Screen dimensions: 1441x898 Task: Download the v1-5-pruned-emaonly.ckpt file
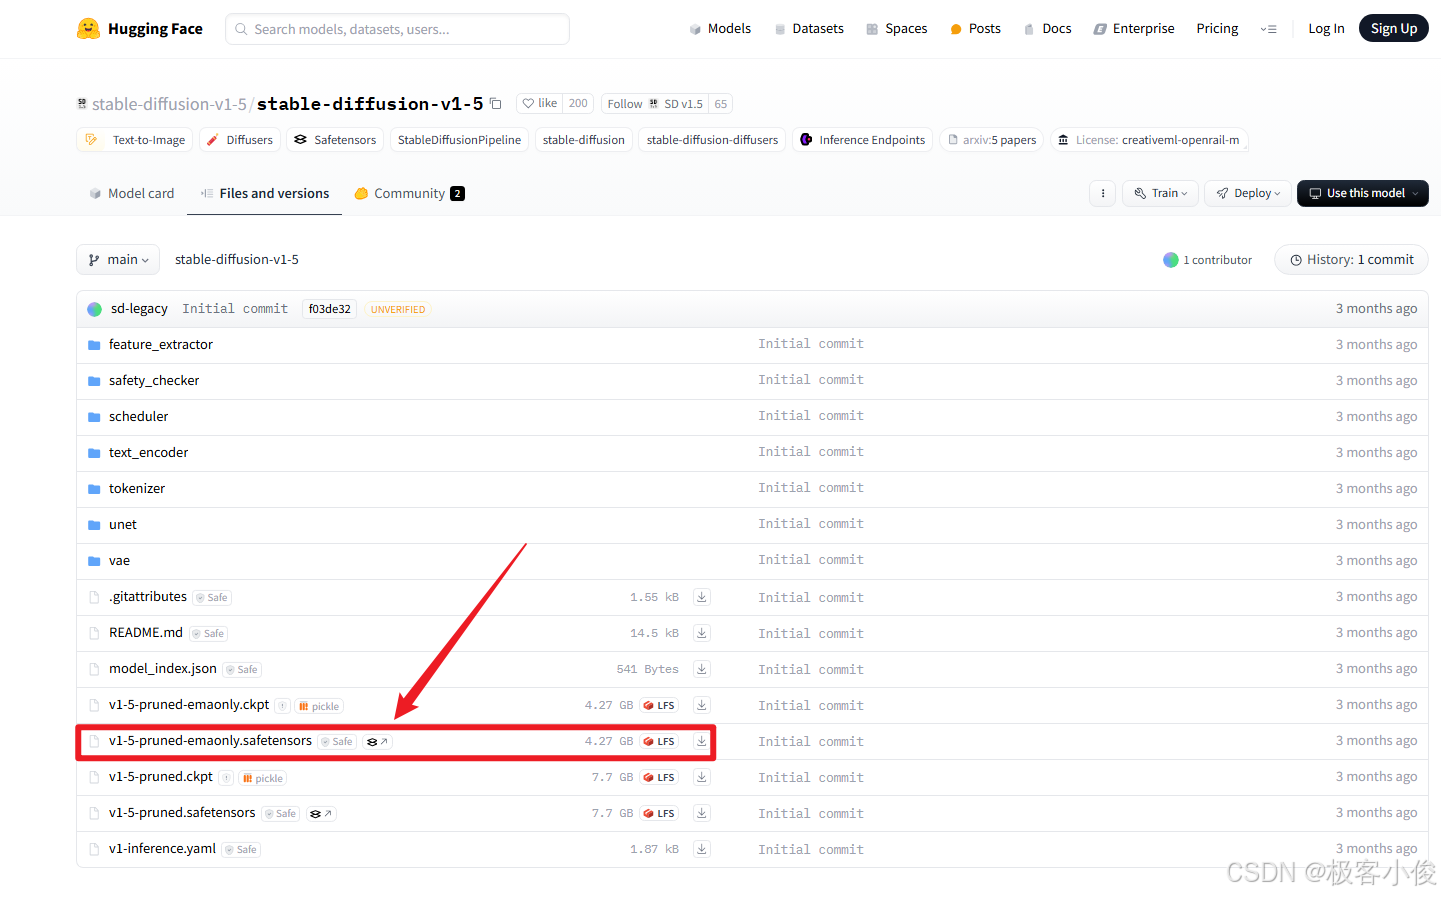click(x=702, y=705)
